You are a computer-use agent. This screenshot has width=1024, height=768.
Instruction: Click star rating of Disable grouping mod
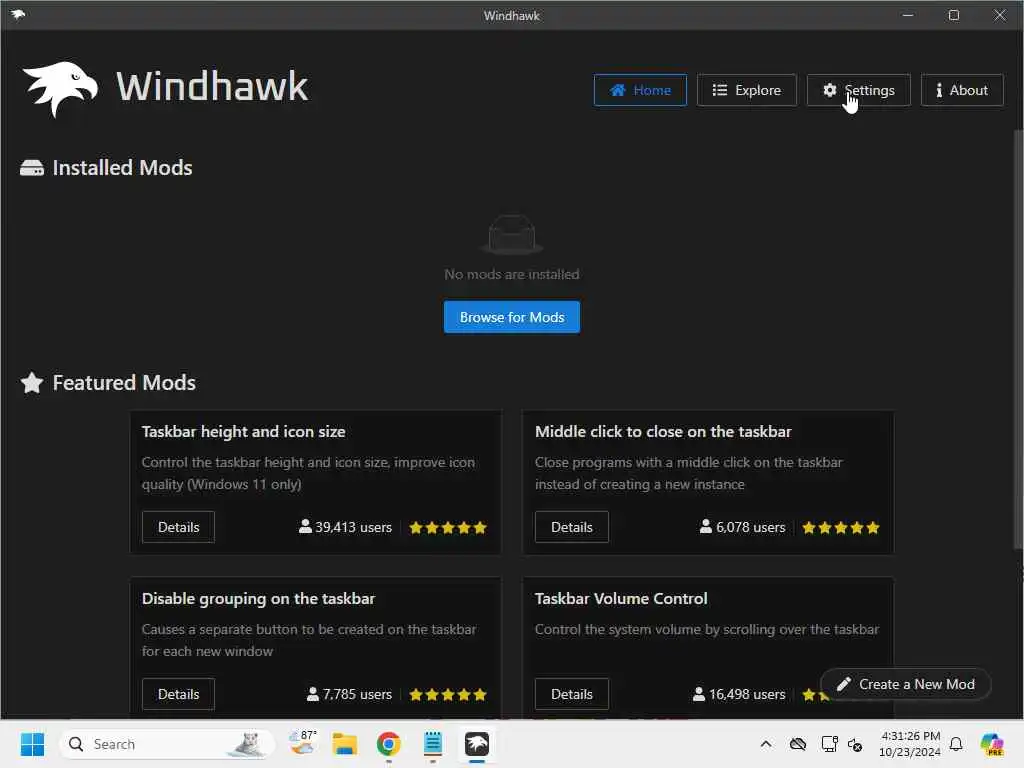(x=448, y=695)
